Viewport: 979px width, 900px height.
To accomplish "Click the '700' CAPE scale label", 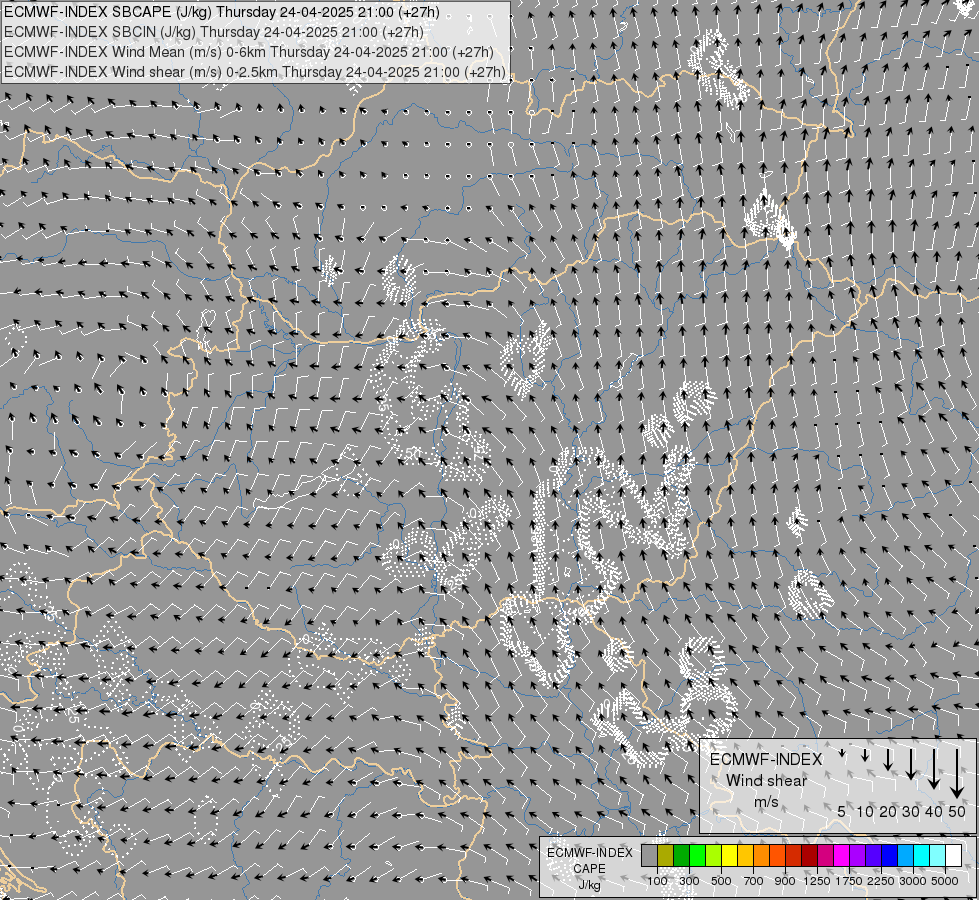I will pyautogui.click(x=754, y=881).
